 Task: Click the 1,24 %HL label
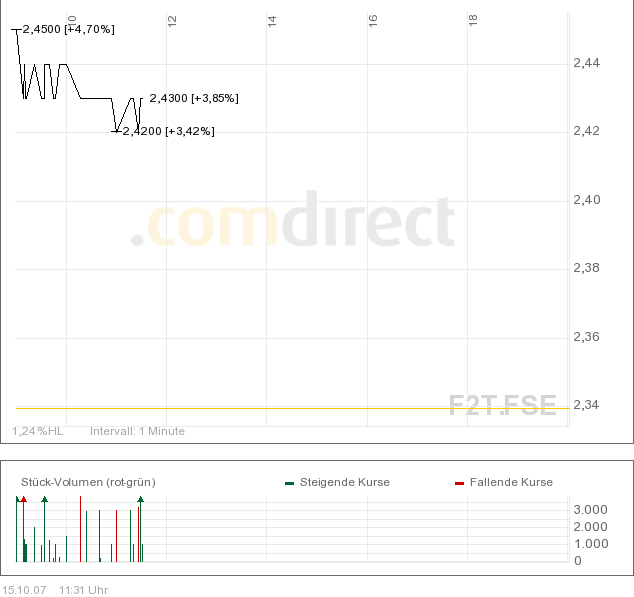38,431
